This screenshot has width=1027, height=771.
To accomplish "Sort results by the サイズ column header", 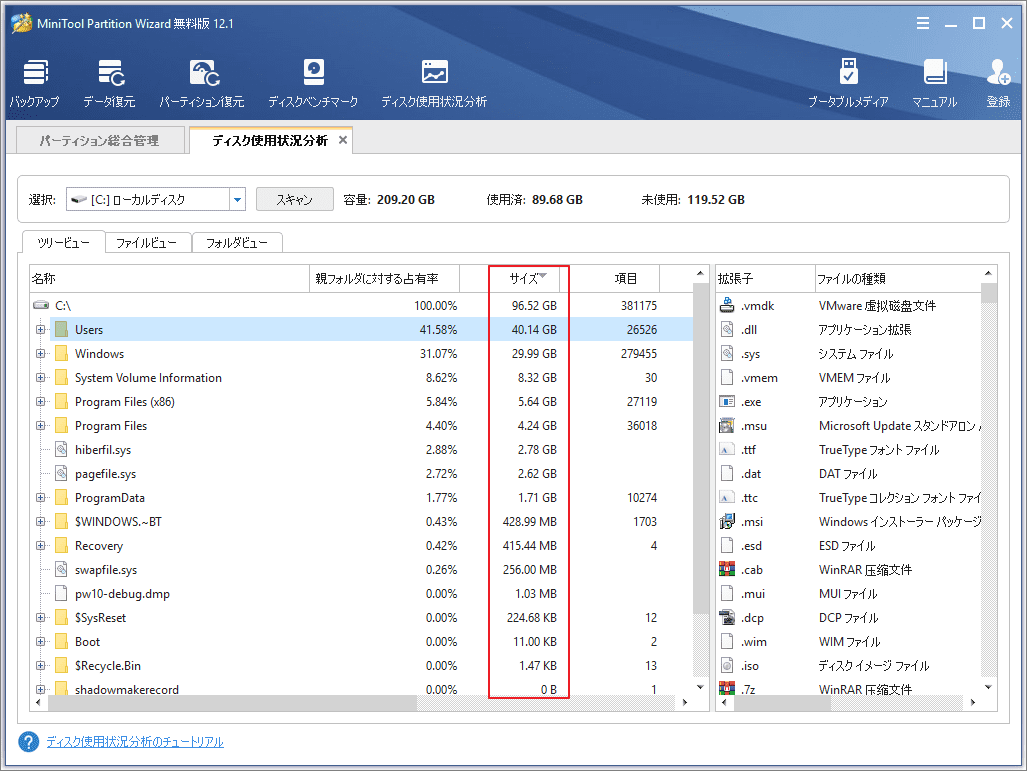I will click(x=528, y=278).
